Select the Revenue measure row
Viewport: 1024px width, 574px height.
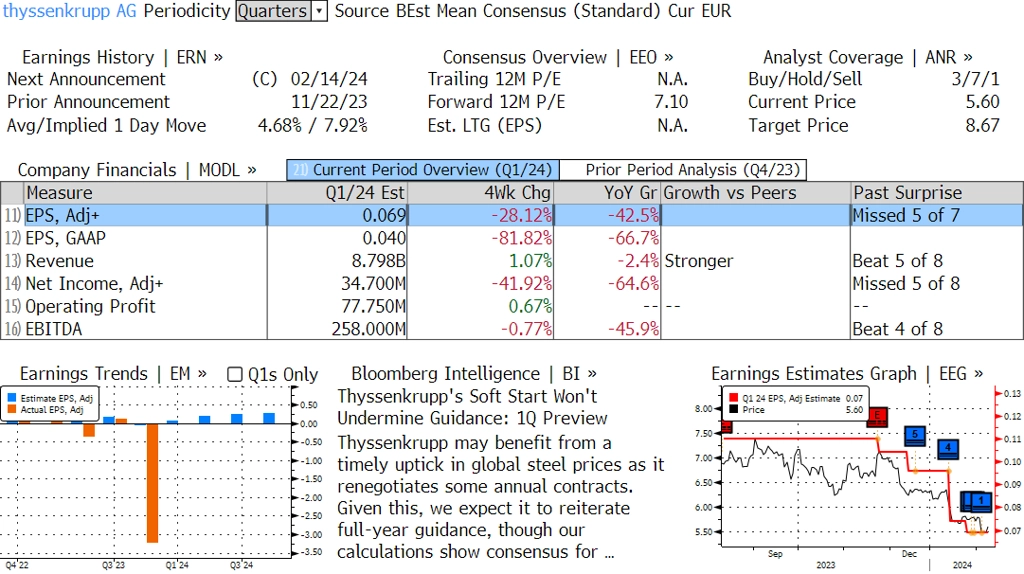point(512,261)
